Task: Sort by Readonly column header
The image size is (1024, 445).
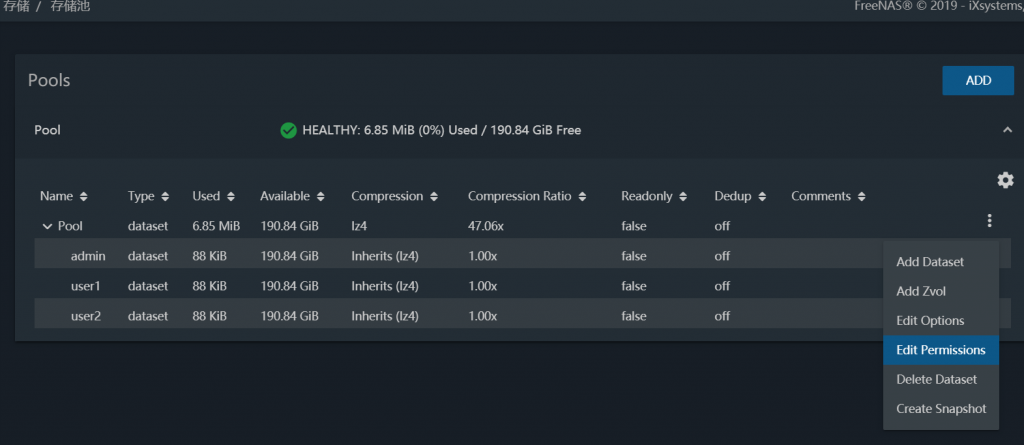Action: (646, 197)
